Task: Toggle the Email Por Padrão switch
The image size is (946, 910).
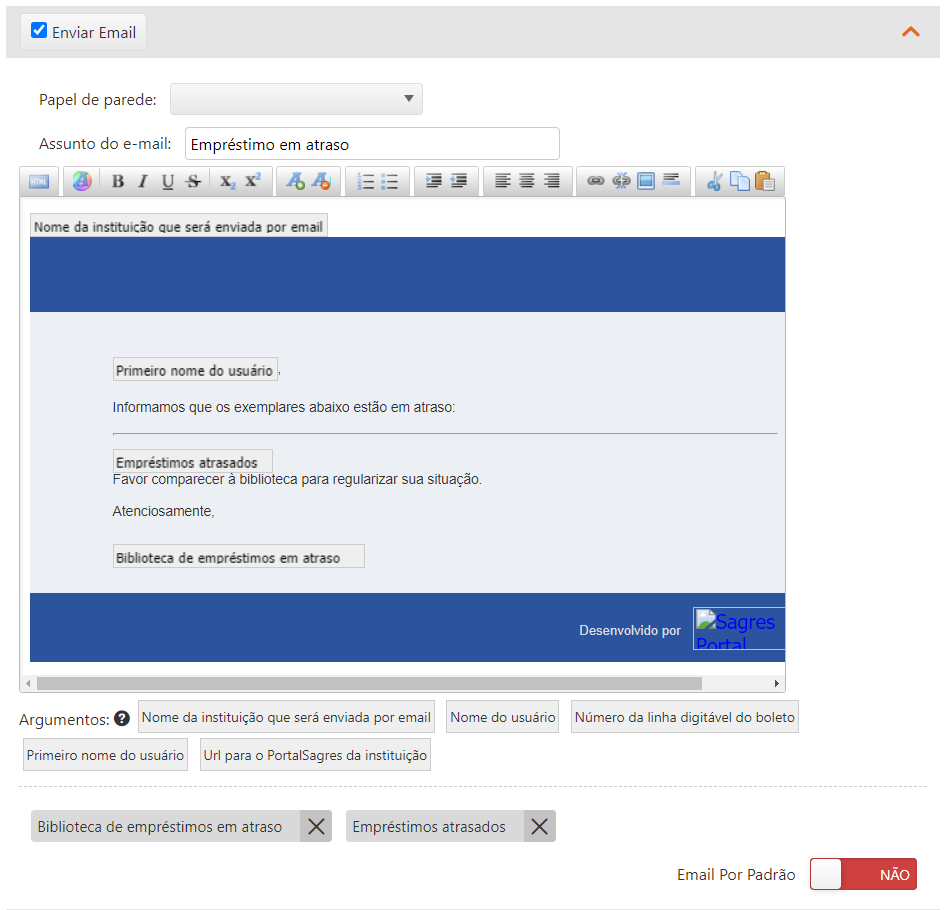Action: pyautogui.click(x=863, y=874)
